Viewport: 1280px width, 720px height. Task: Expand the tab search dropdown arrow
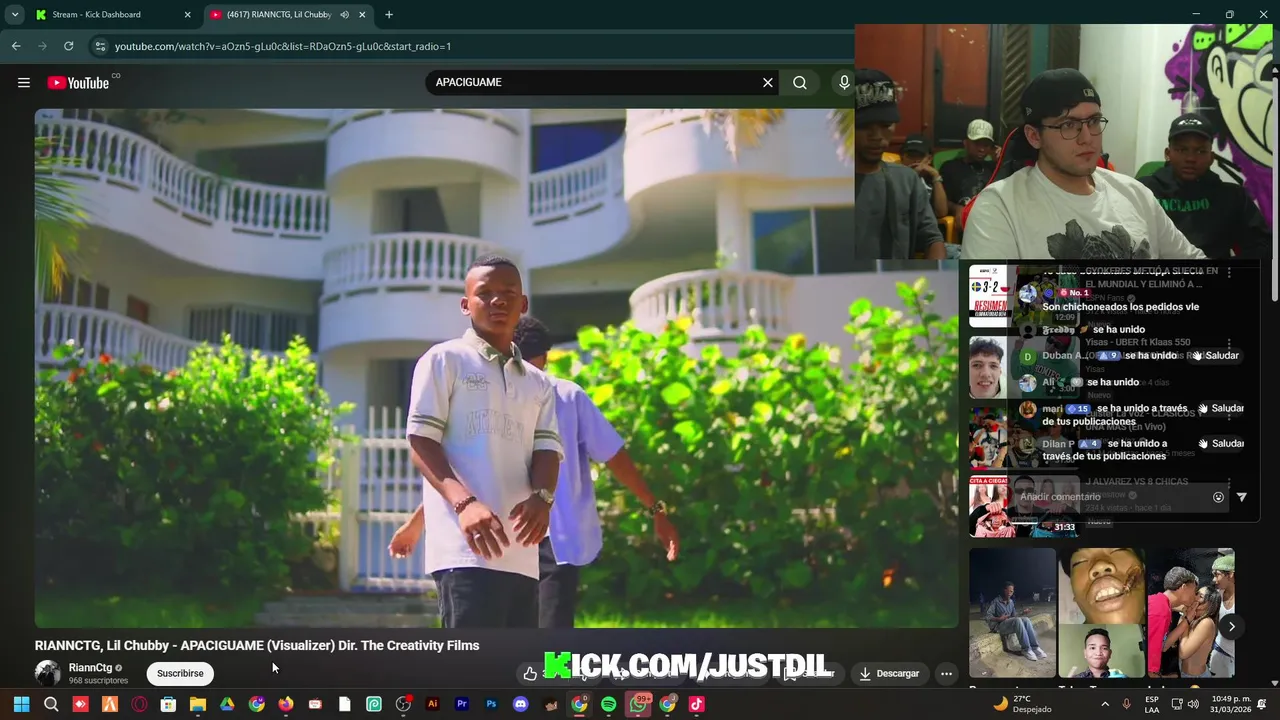click(15, 15)
